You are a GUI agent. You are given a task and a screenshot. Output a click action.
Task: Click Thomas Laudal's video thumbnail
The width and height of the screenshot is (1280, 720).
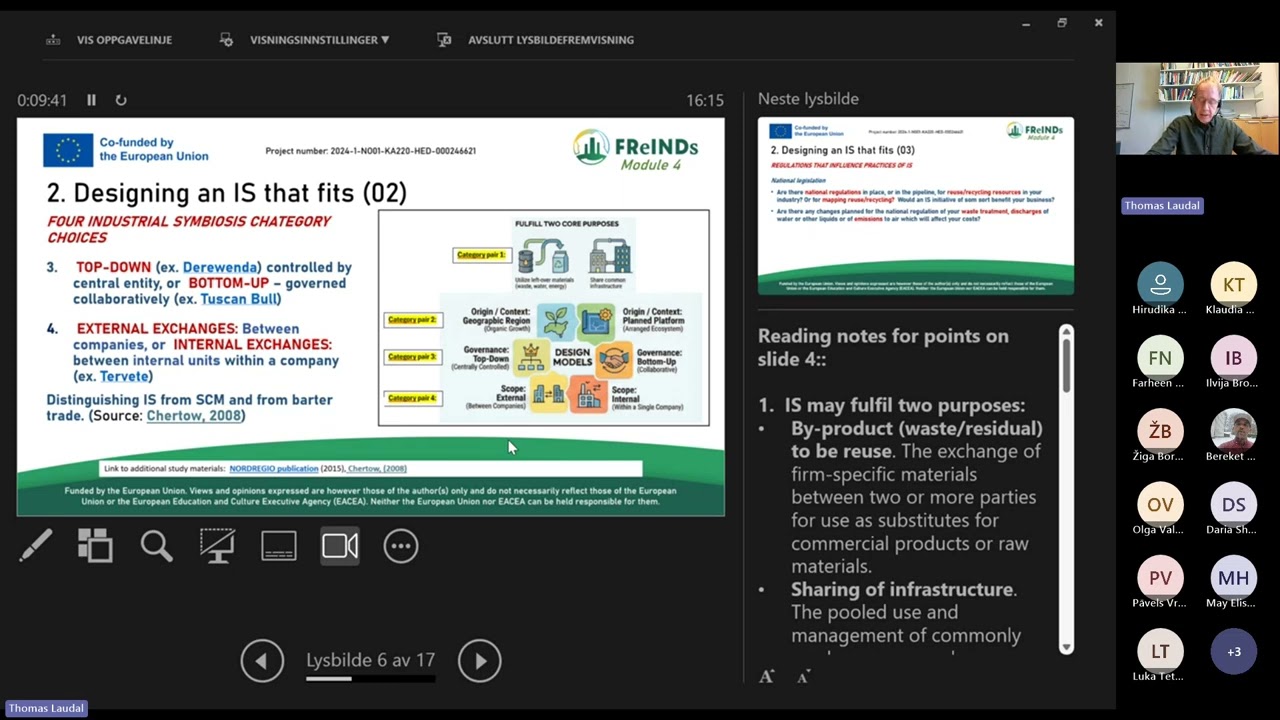click(x=1197, y=109)
